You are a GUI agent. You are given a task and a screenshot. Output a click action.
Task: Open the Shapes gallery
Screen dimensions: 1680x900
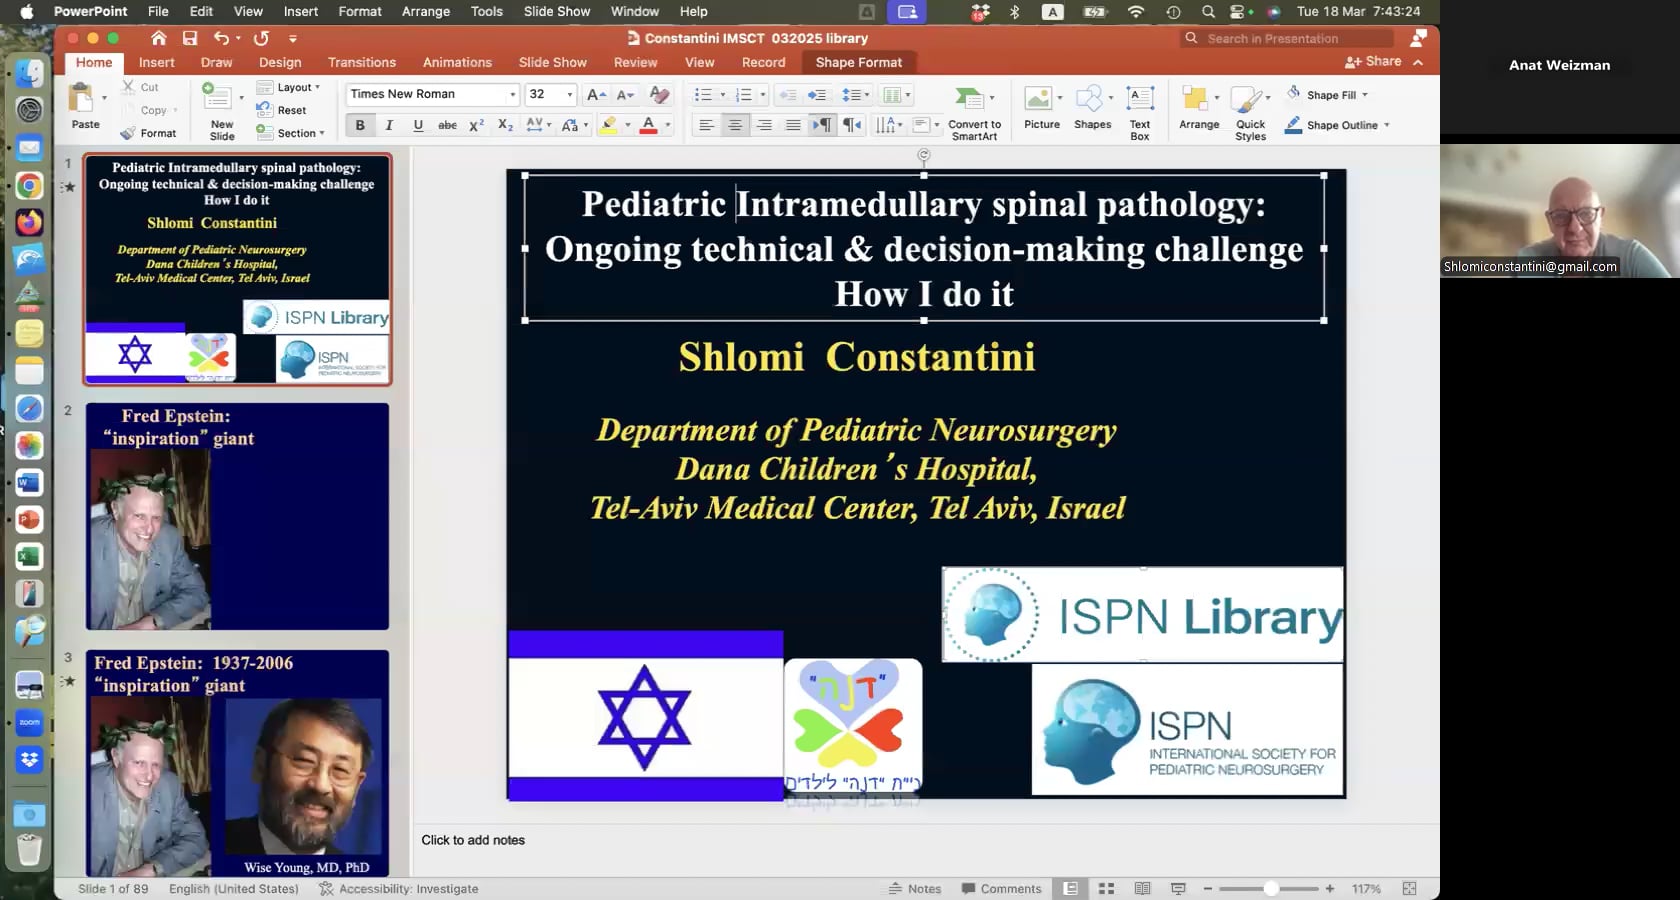pos(1092,108)
